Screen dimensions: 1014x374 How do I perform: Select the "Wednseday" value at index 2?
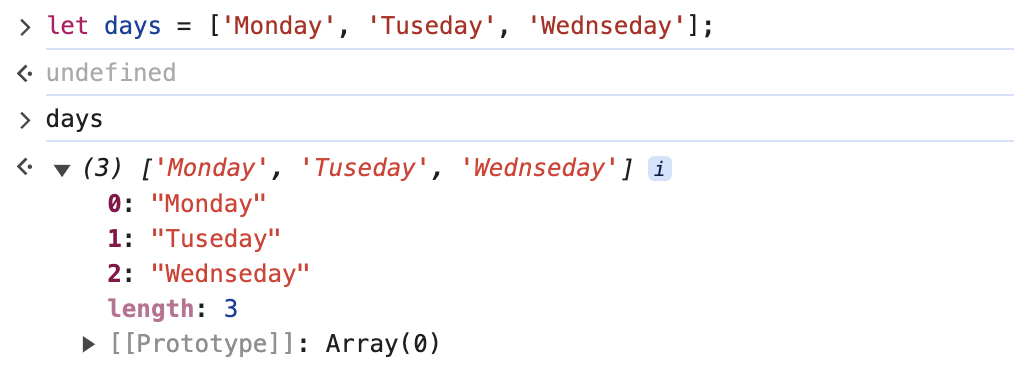pos(230,274)
